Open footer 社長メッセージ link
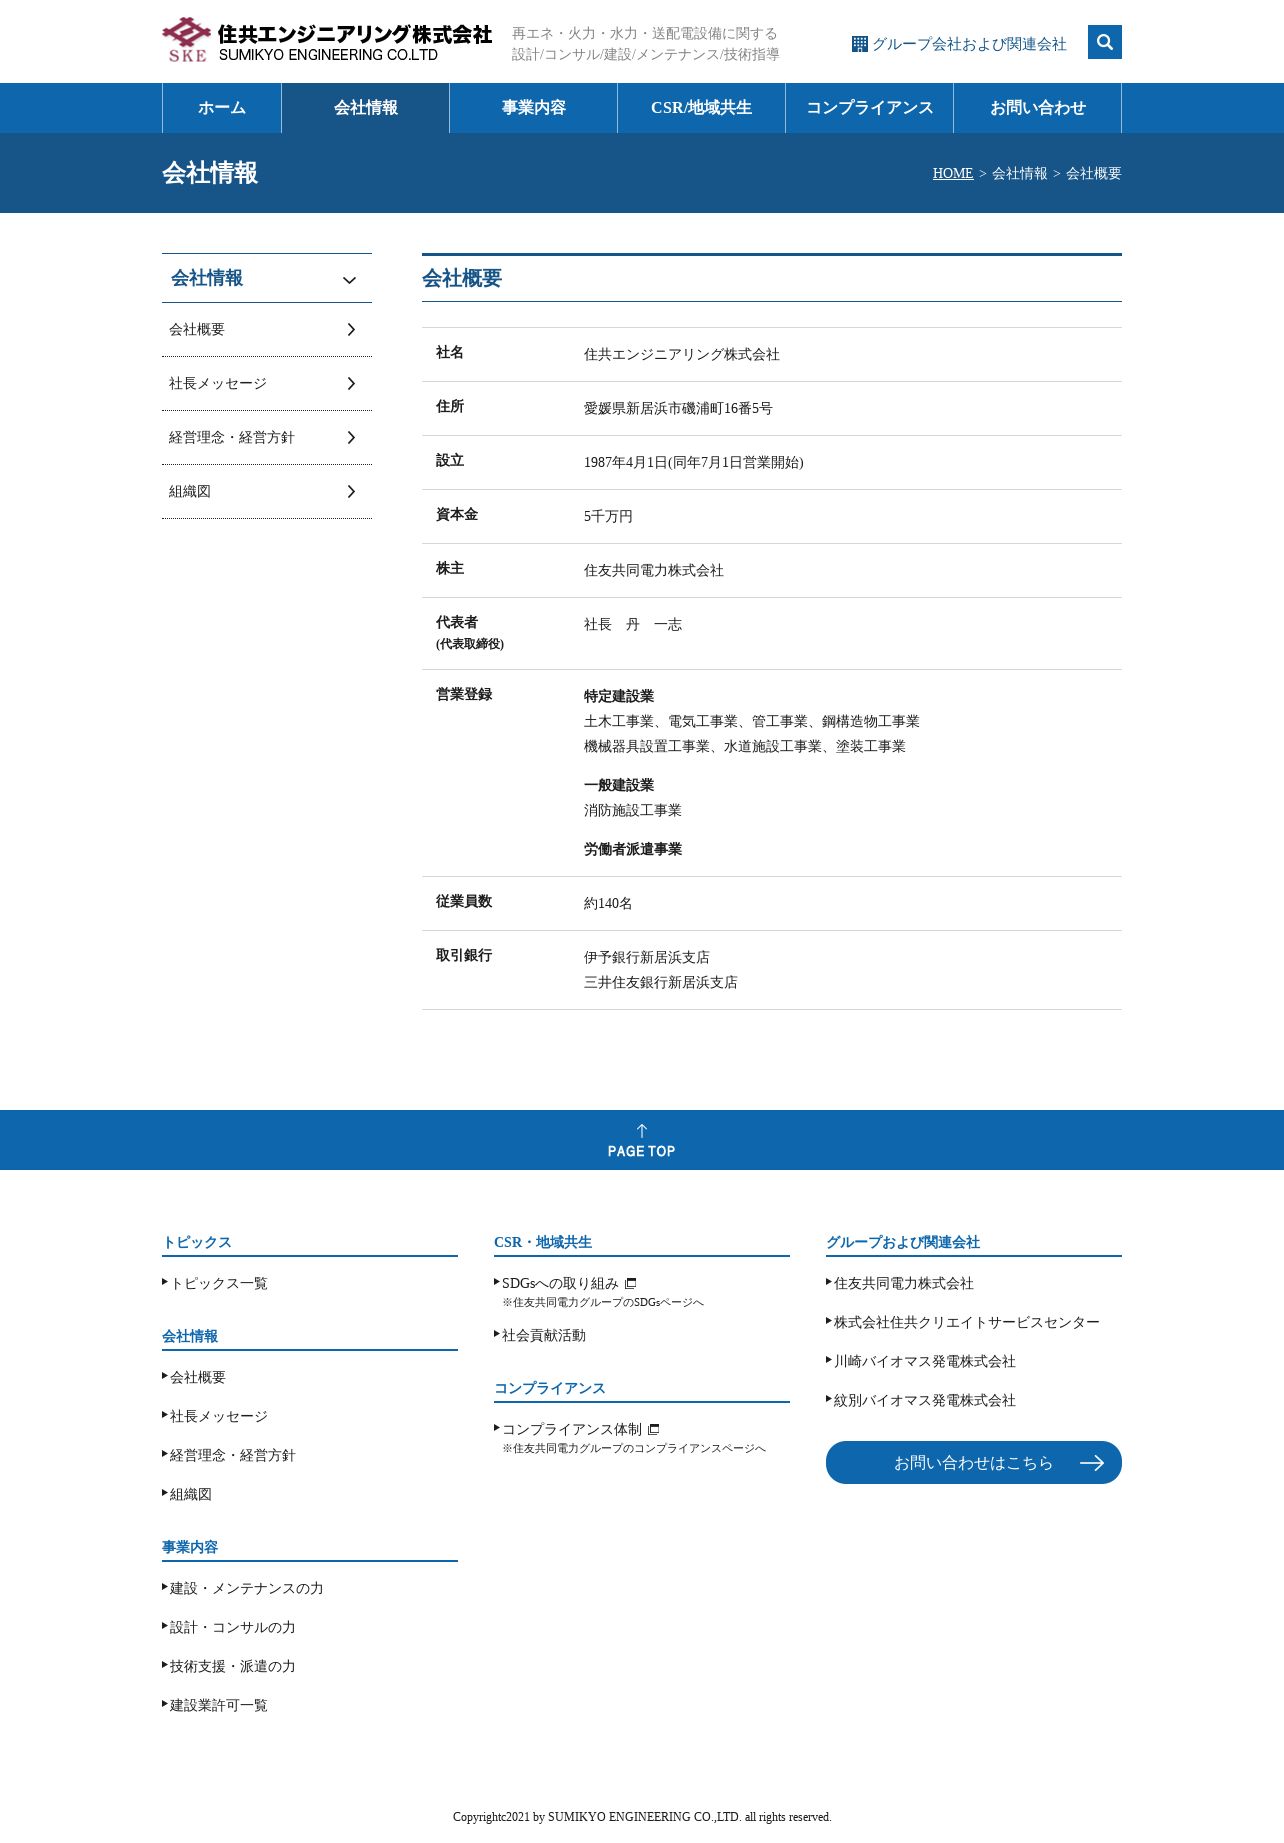 point(219,1416)
